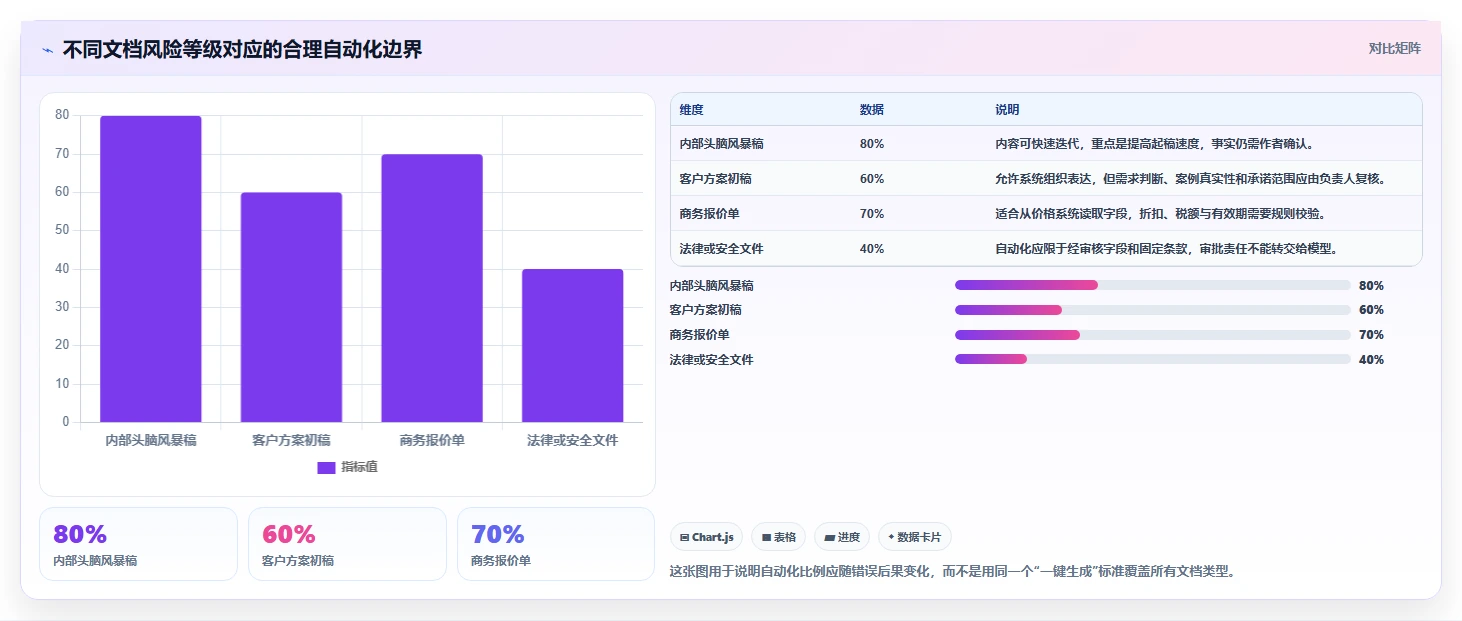This screenshot has height=621, width=1462.
Task: Click the 内部头脑风暴稿 table row name
Action: click(x=722, y=144)
